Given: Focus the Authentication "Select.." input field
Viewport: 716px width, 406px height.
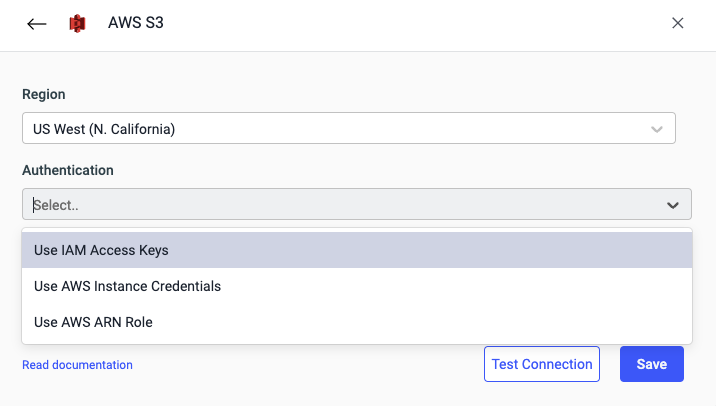Looking at the screenshot, I should 340,205.
